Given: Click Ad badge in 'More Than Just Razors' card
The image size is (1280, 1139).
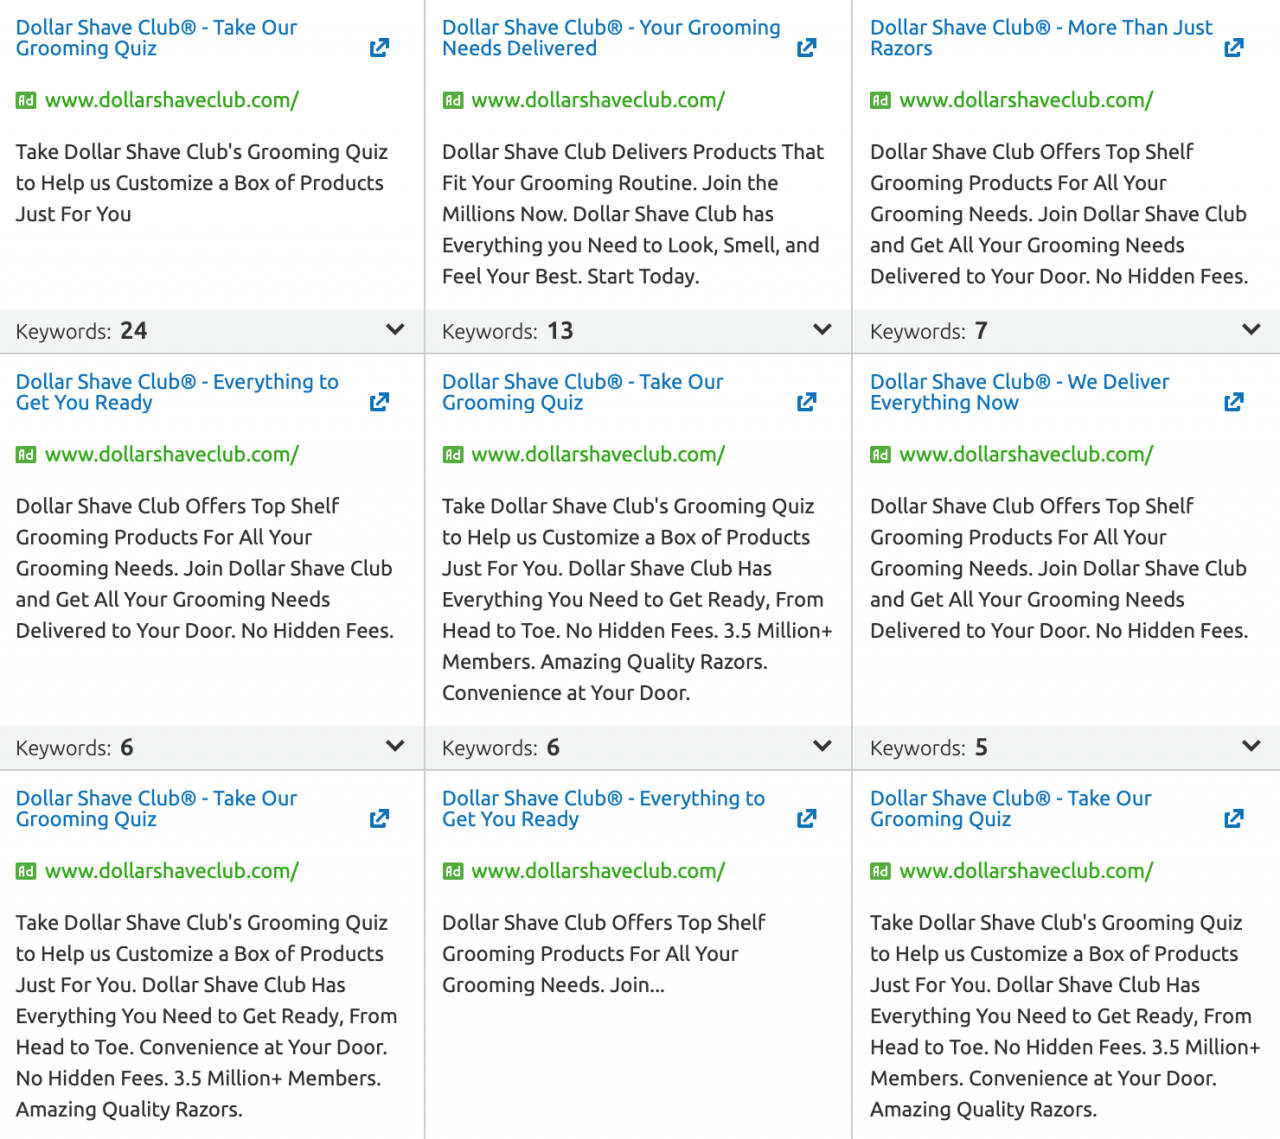Looking at the screenshot, I should 880,100.
